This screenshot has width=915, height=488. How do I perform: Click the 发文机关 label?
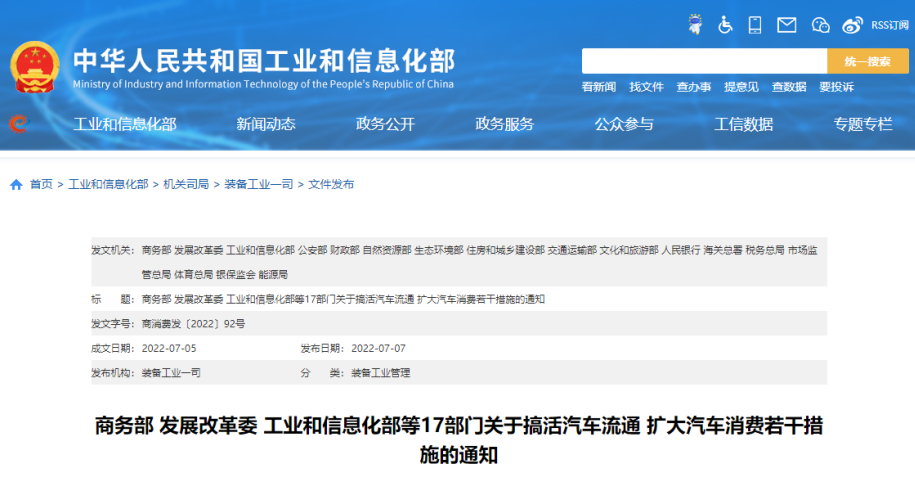coord(113,250)
